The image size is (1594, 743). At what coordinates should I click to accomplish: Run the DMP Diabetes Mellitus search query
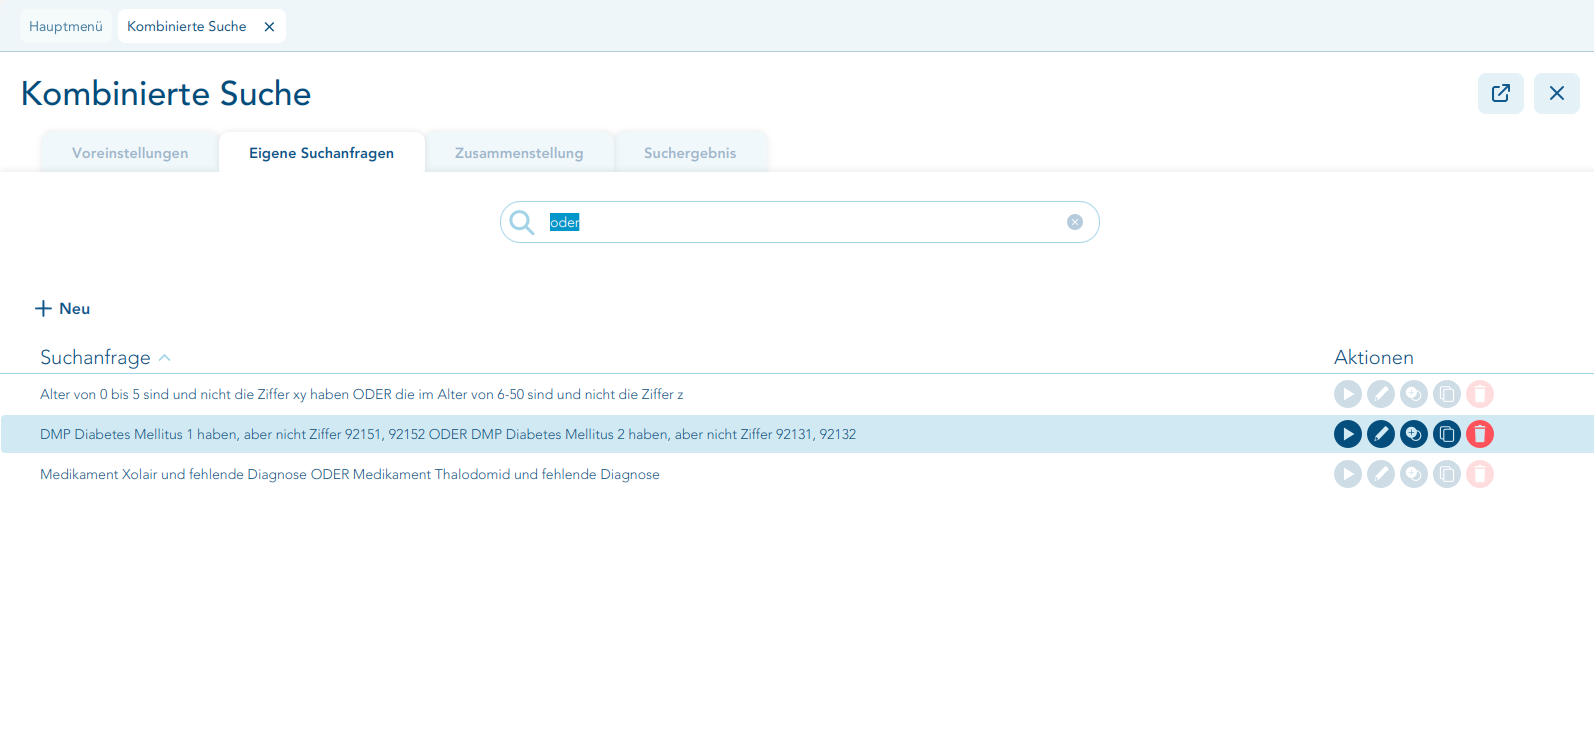(1348, 434)
